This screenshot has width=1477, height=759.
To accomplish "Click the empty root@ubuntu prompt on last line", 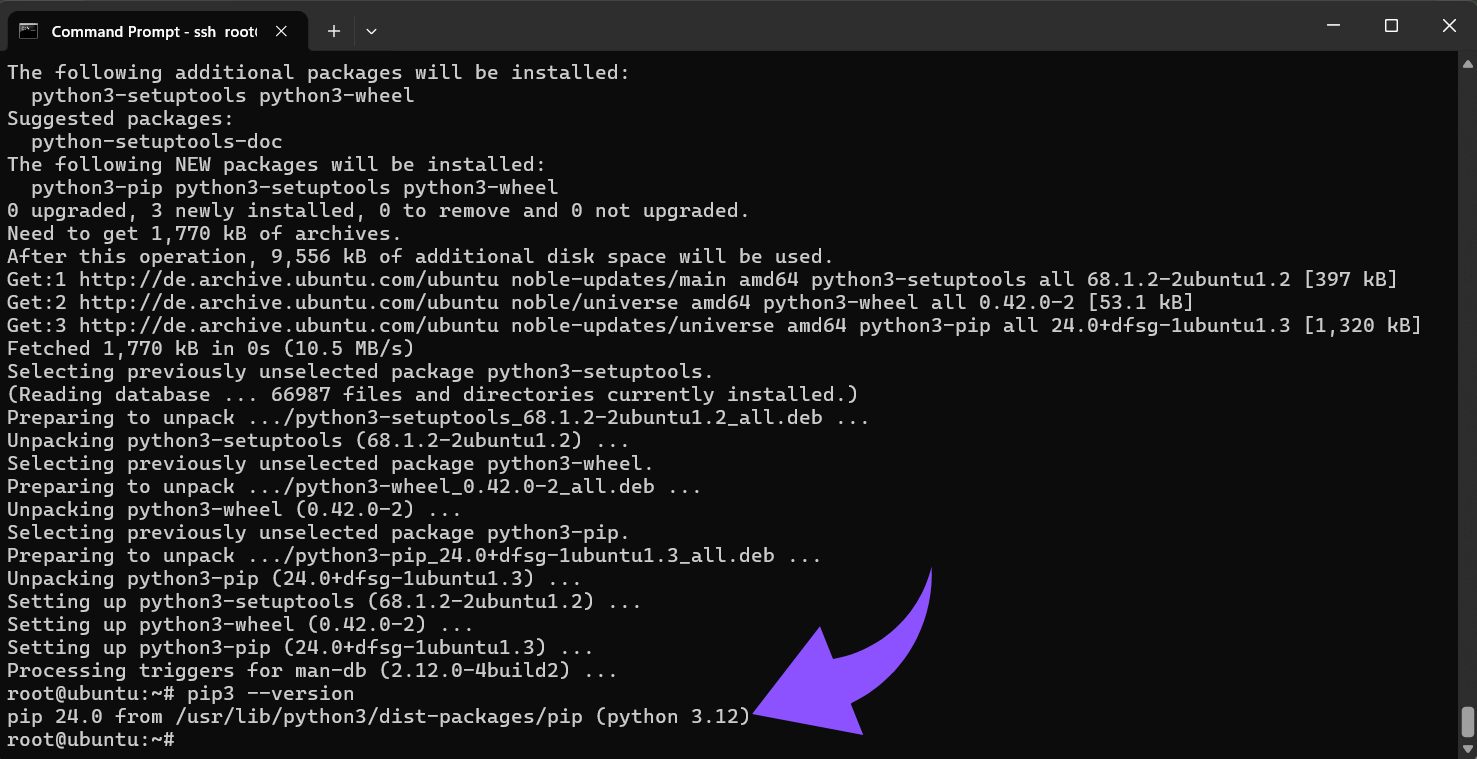I will 91,740.
